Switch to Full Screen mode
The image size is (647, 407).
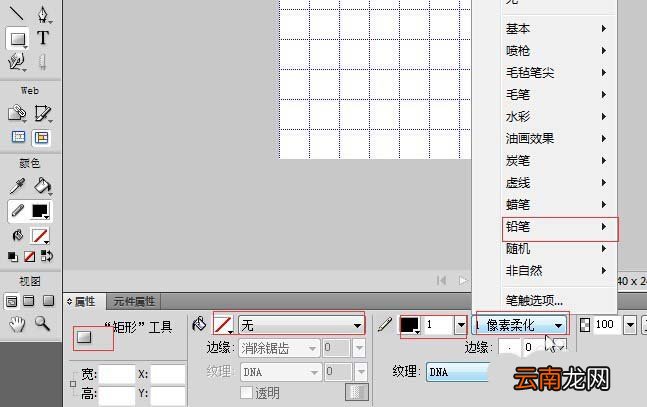[x=49, y=301]
